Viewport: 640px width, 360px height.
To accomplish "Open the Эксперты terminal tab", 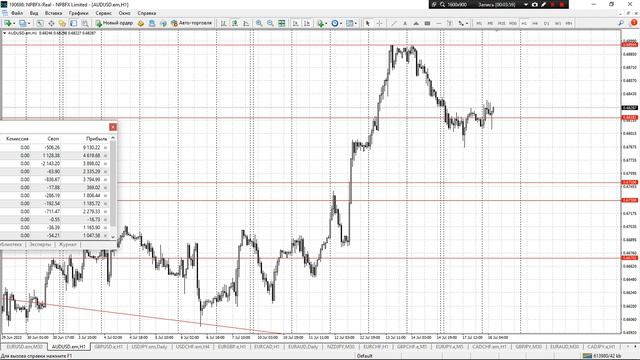I will 40,244.
